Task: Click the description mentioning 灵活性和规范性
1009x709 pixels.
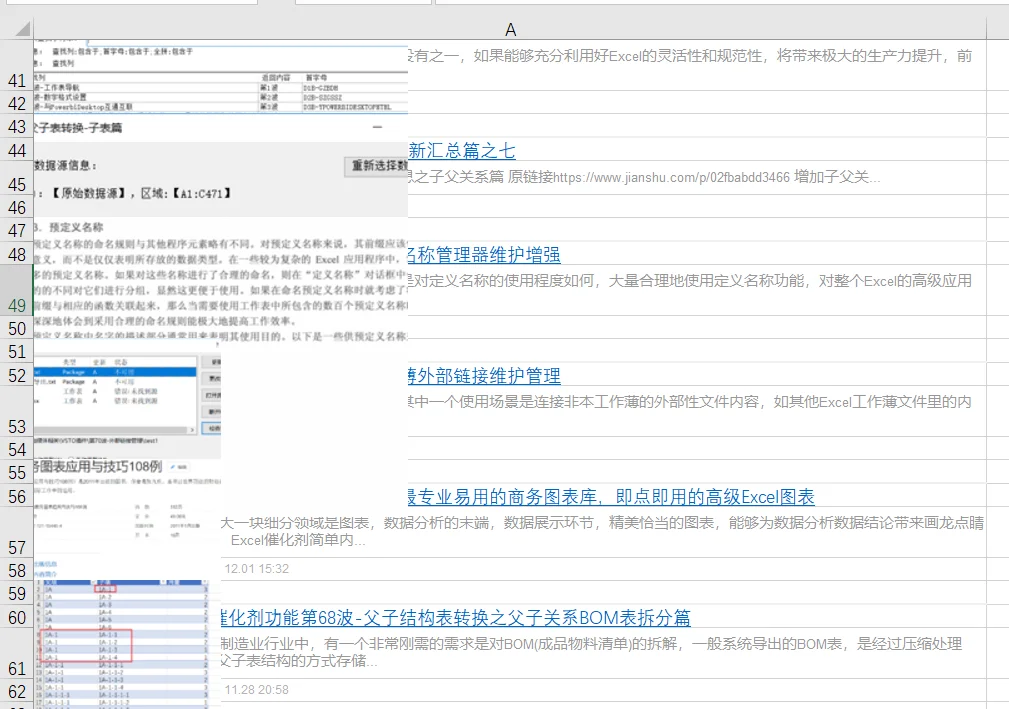Action: tap(690, 55)
